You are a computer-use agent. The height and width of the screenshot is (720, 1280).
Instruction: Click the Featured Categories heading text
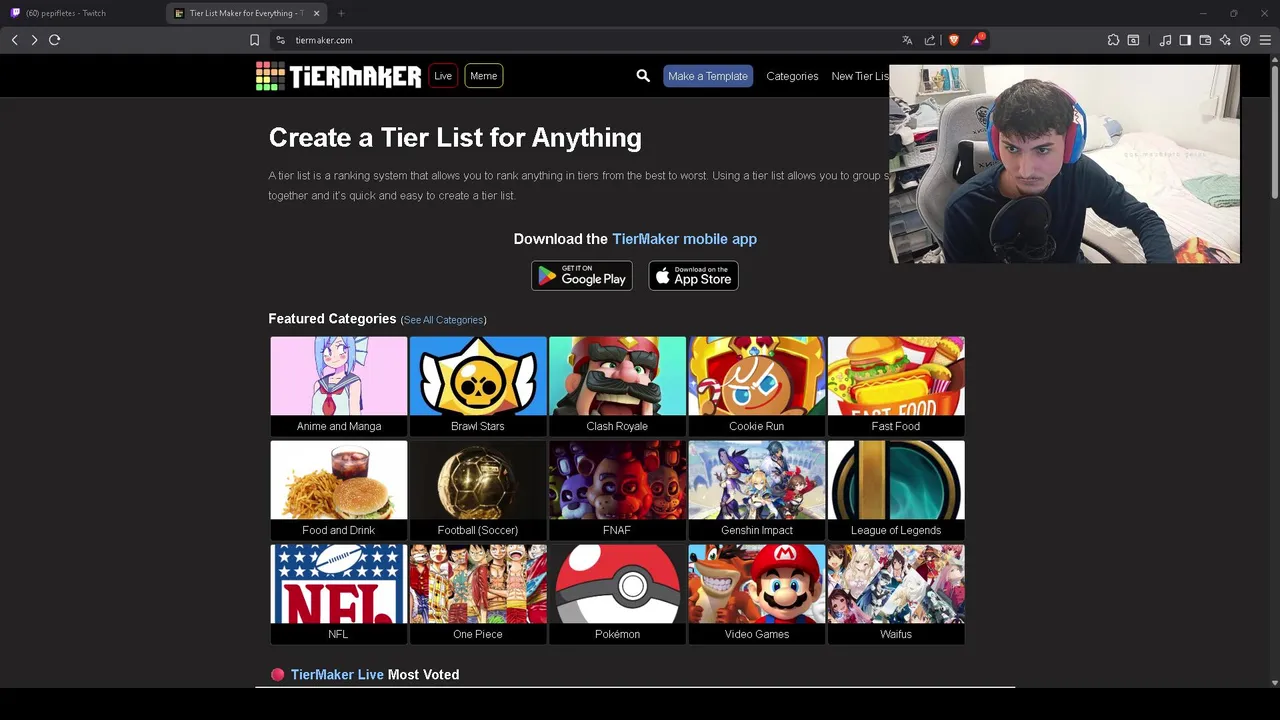332,319
